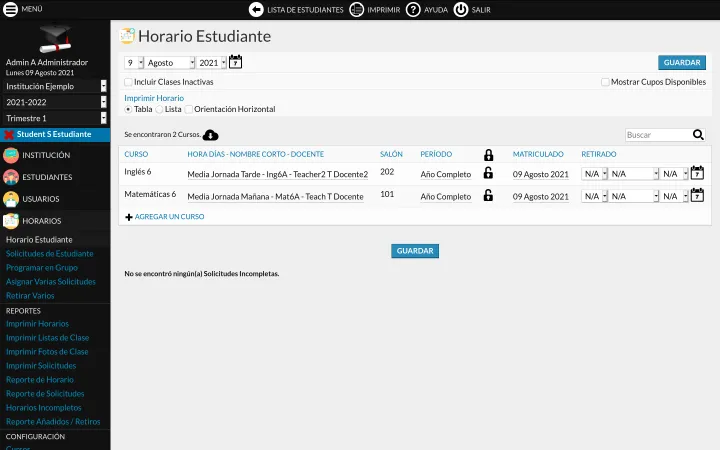Click the Estudiantes sidebar icon
The image size is (720, 450).
[x=11, y=177]
